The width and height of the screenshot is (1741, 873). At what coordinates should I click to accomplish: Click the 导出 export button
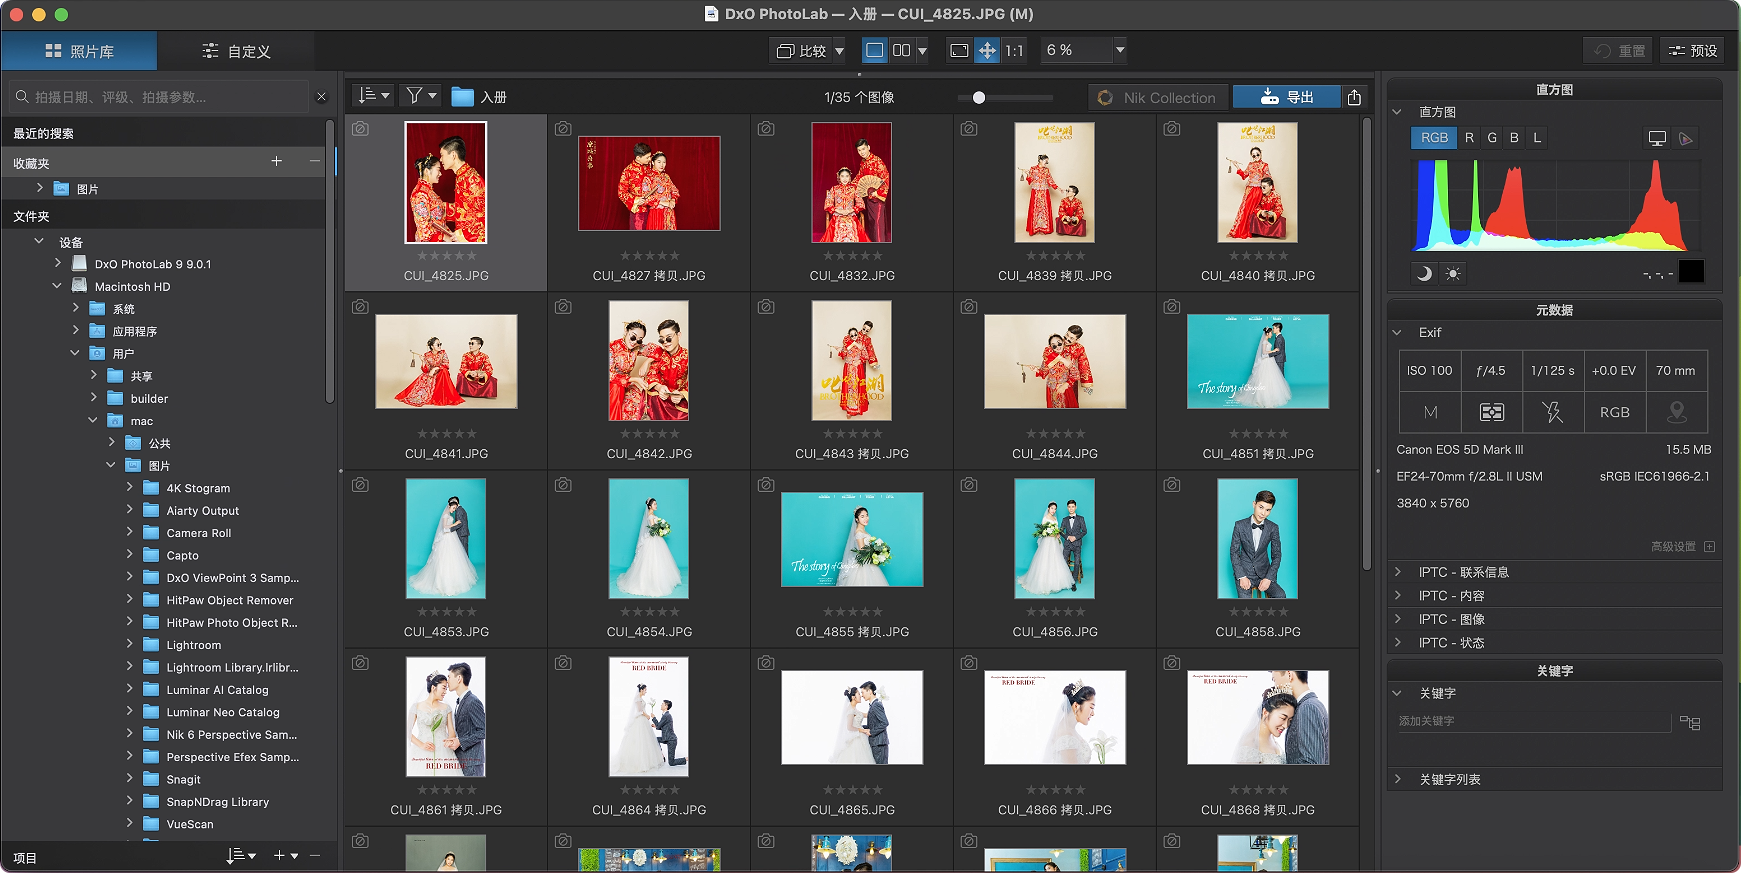tap(1286, 97)
